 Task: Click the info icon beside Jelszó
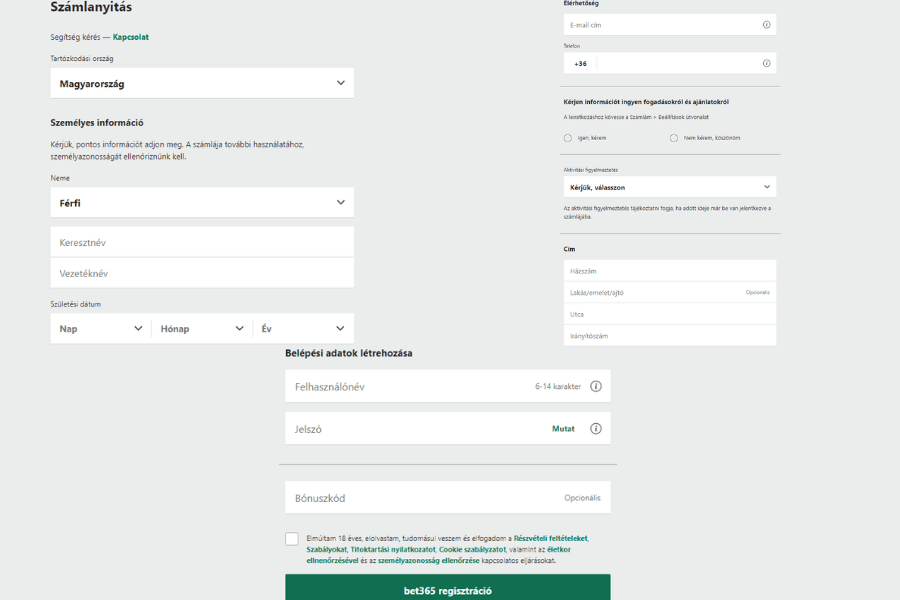(x=596, y=429)
